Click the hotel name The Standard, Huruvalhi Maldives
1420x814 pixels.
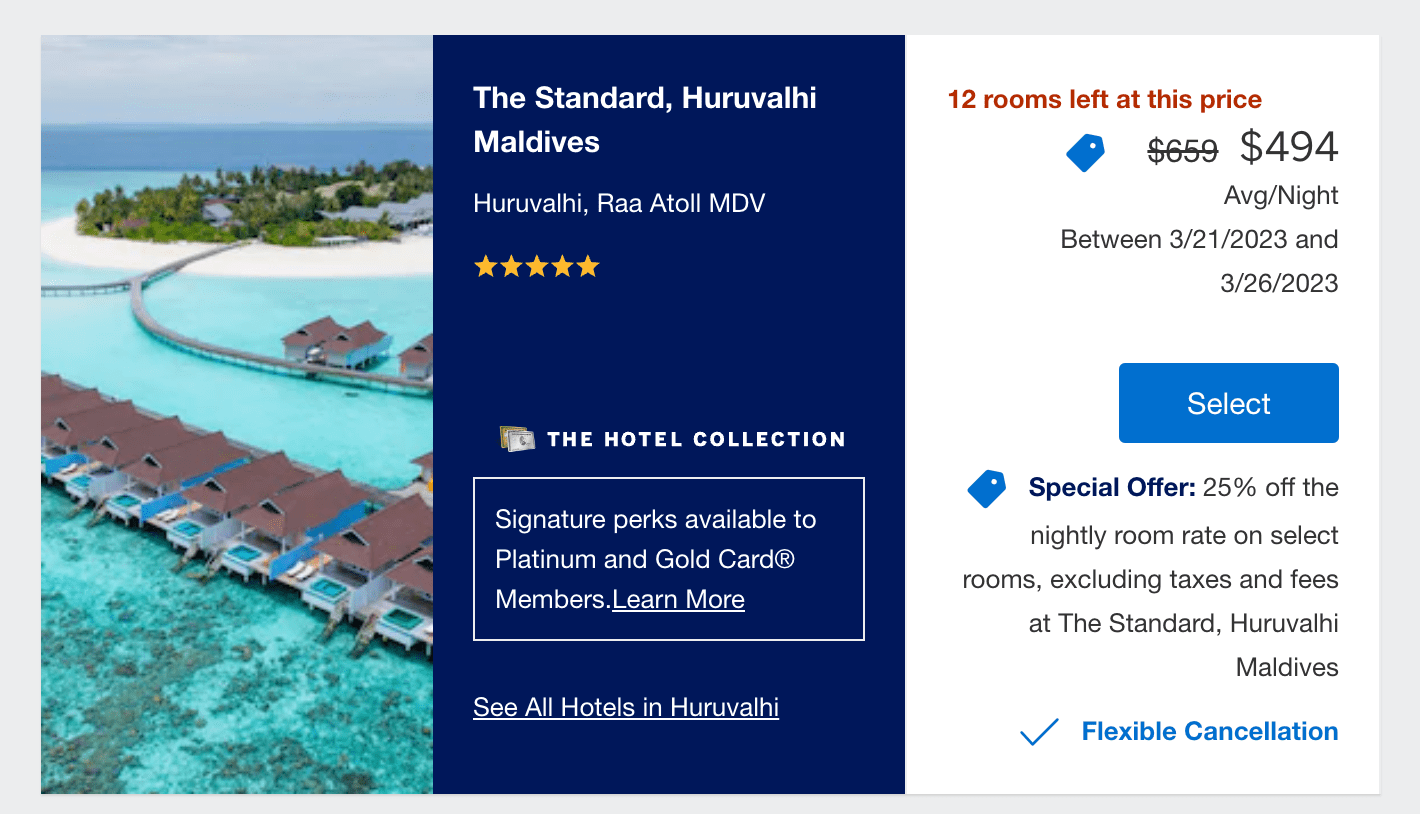[645, 118]
